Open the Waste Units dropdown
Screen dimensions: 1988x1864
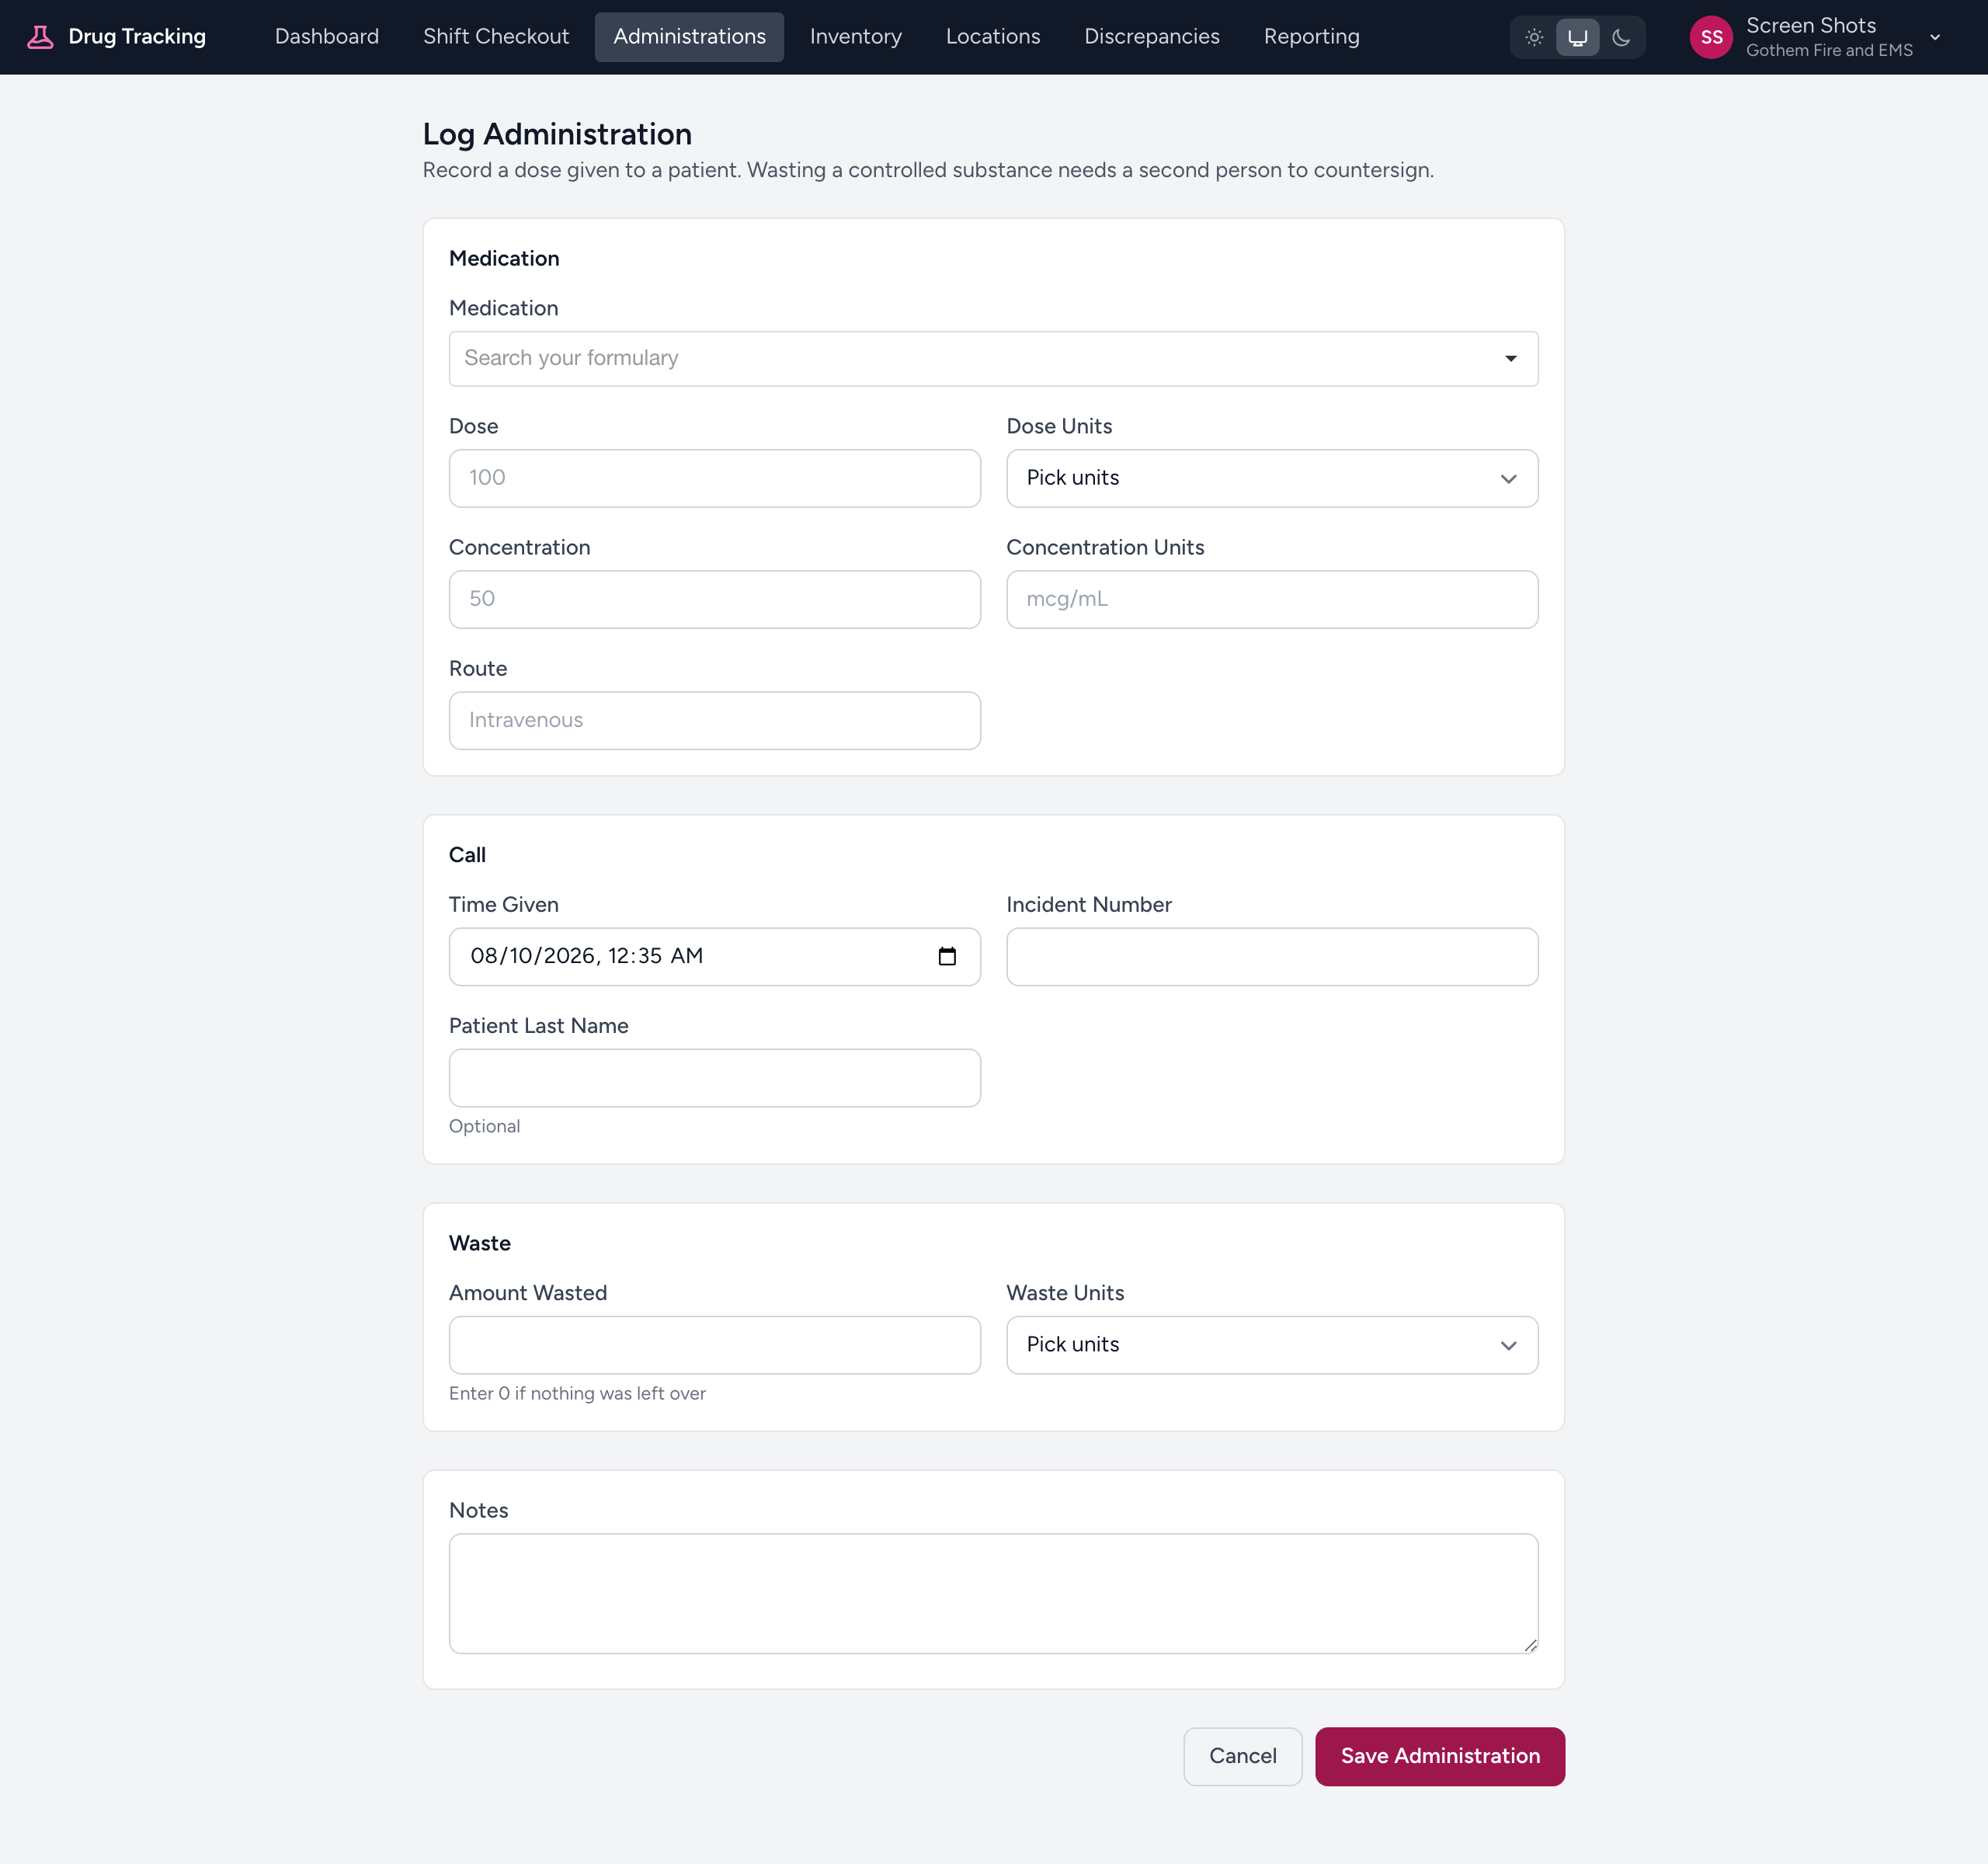coord(1272,1345)
